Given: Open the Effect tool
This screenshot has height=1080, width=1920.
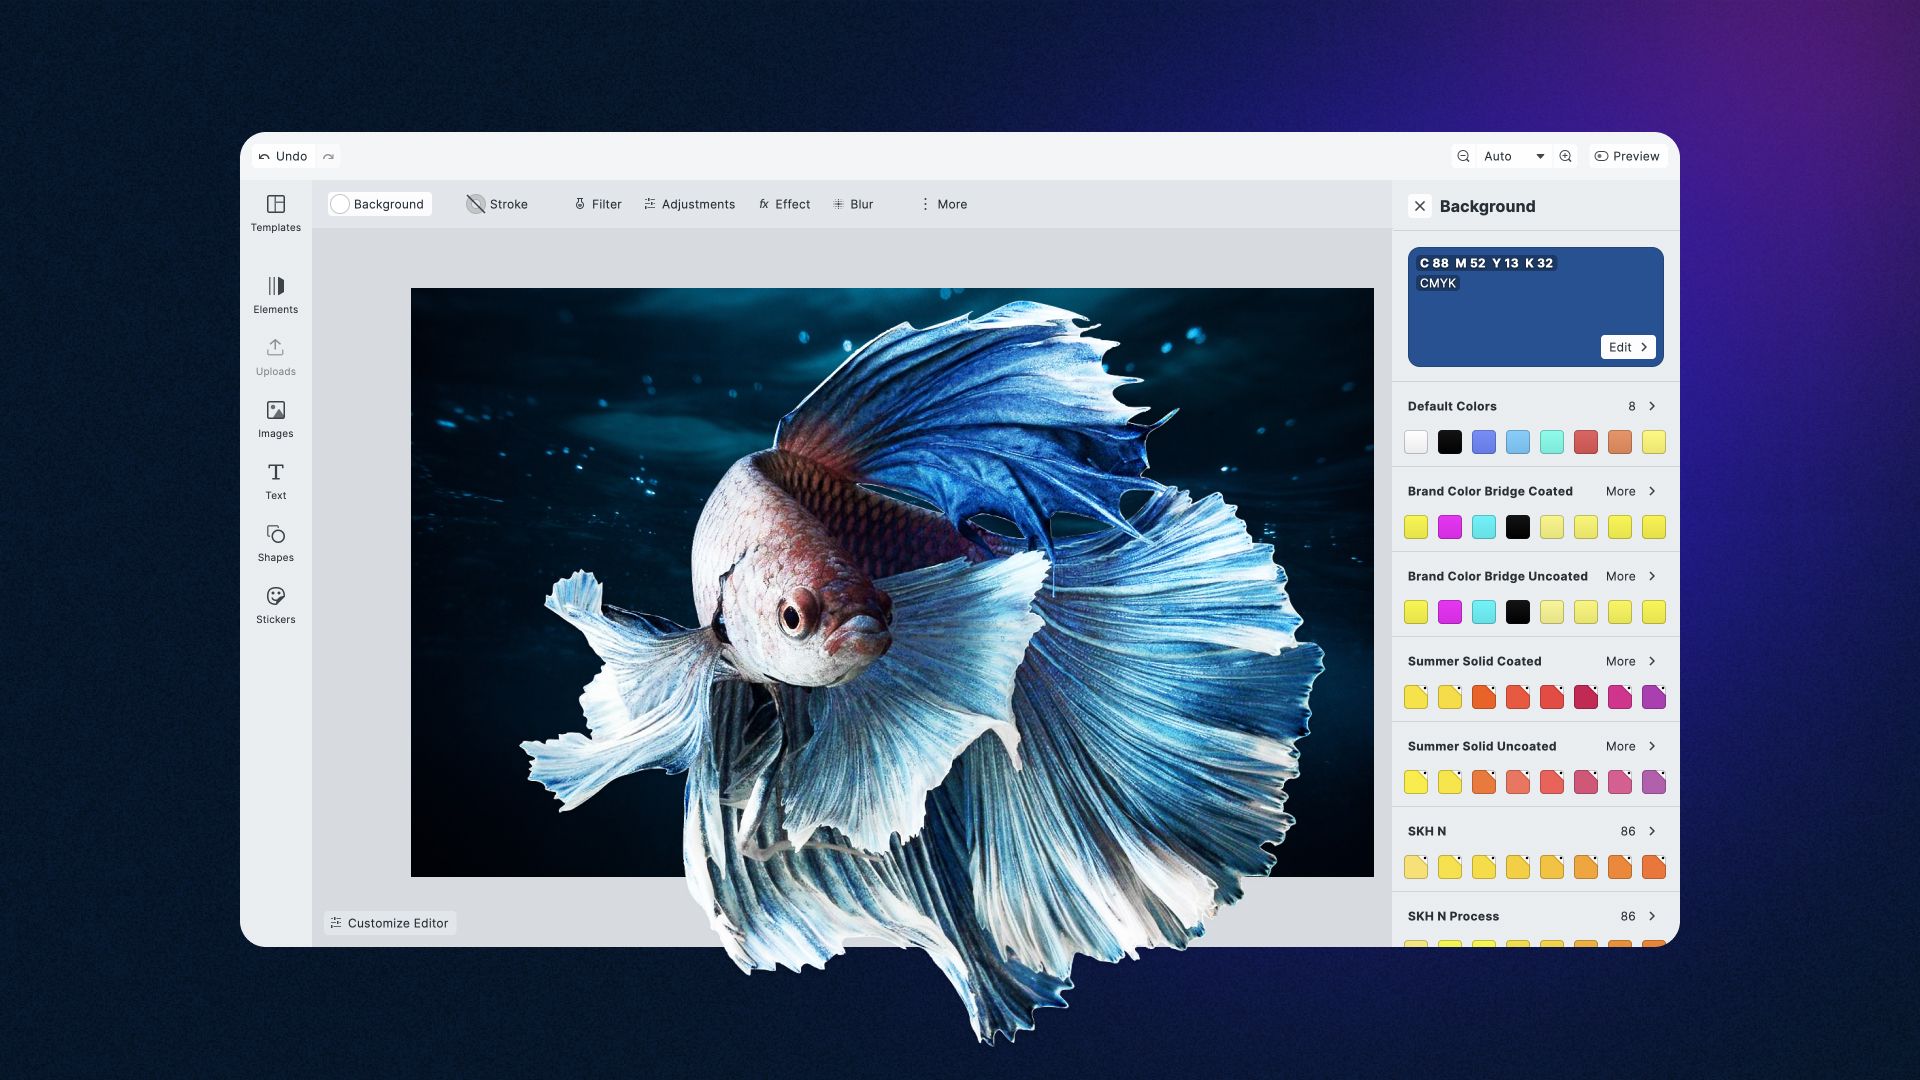Looking at the screenshot, I should pos(785,204).
